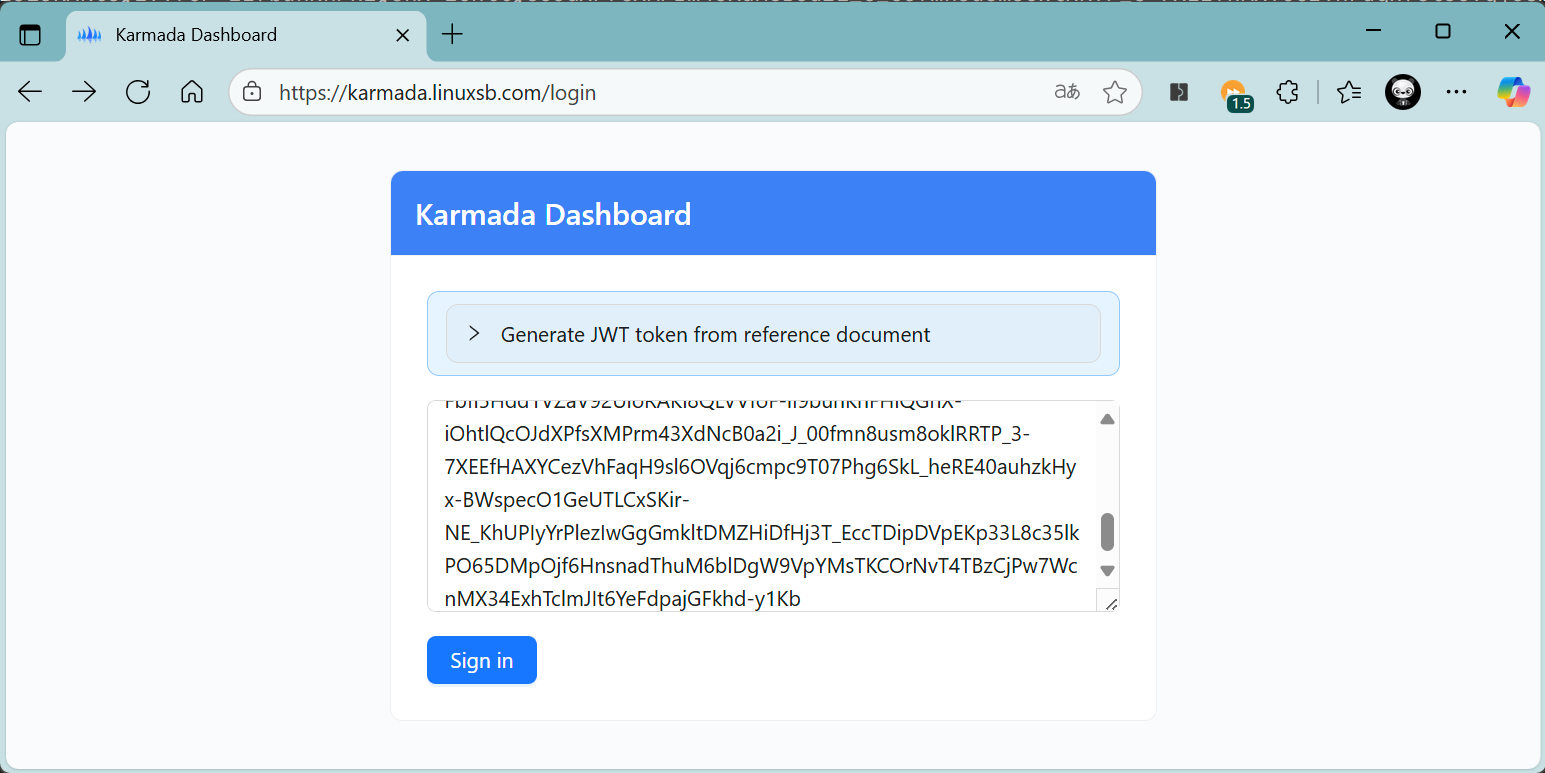
Task: Launch the Copilot sidebar
Action: coord(1513,93)
